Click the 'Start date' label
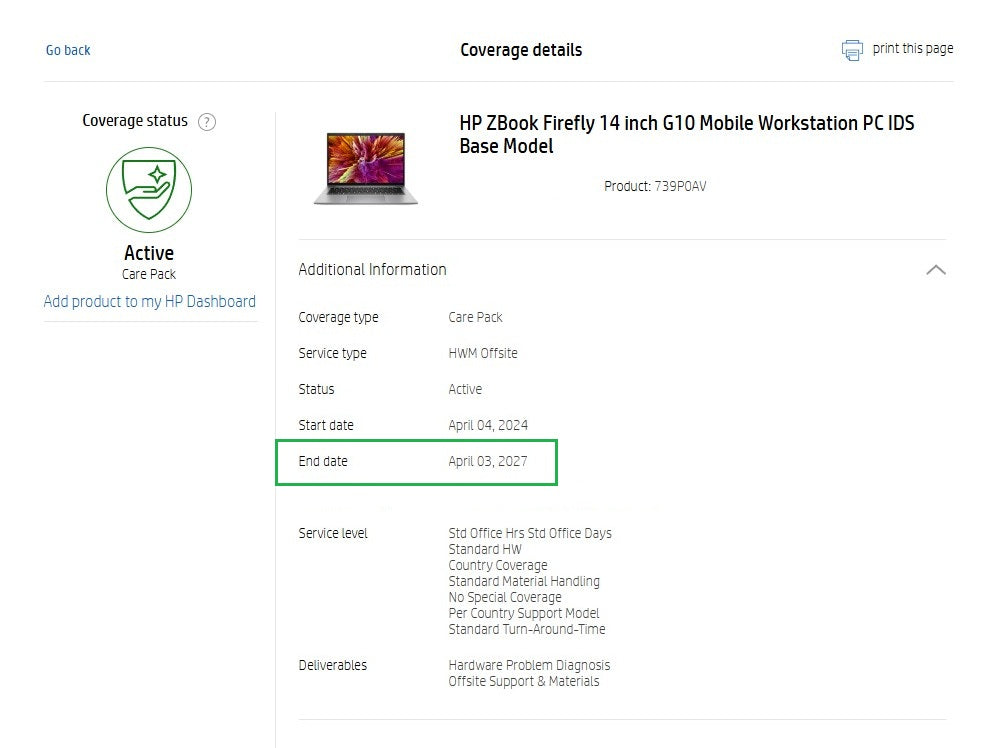The image size is (999, 748). 326,425
